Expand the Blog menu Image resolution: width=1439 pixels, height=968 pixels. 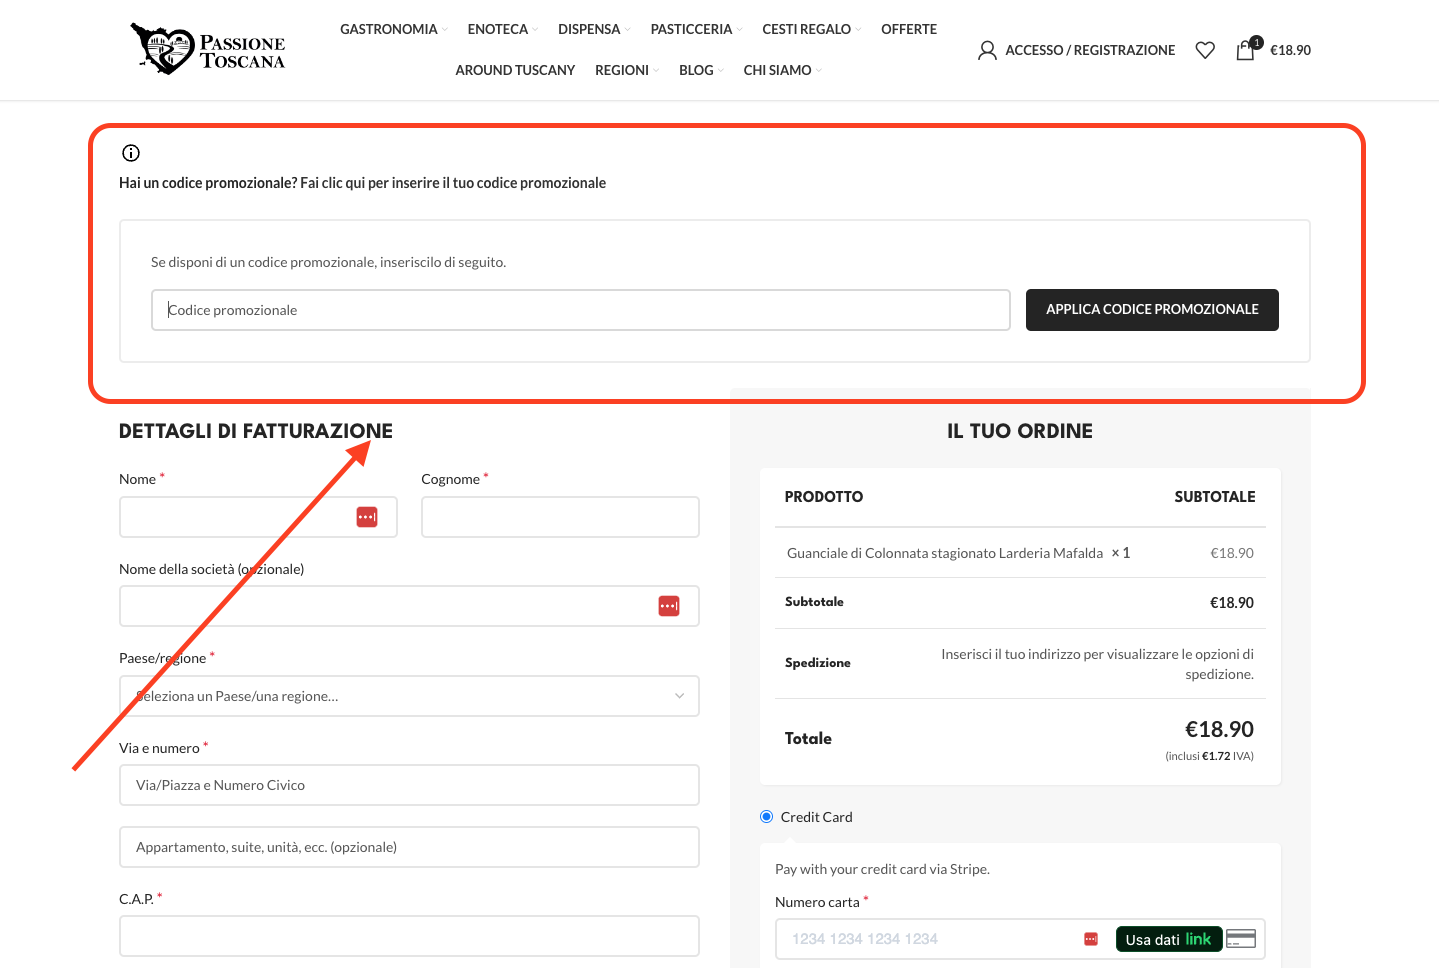[x=701, y=70]
